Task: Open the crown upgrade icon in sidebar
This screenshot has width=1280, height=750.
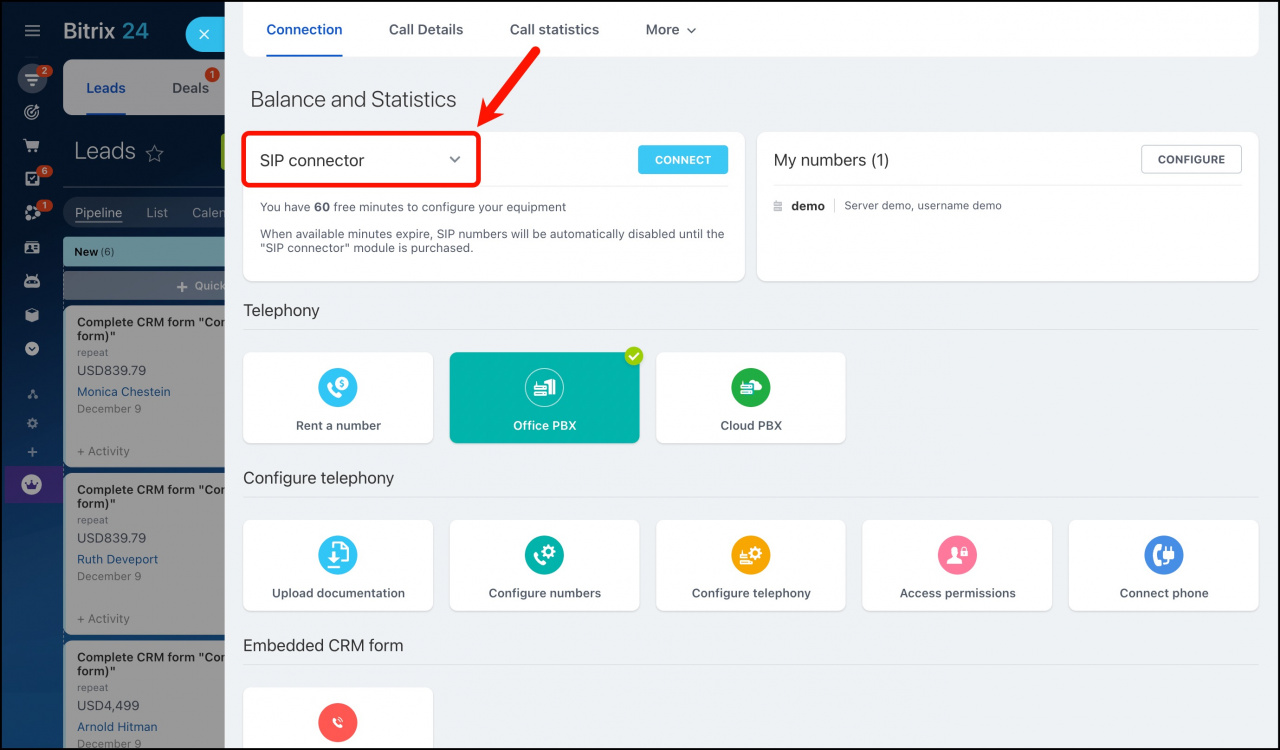Action: coord(32,484)
